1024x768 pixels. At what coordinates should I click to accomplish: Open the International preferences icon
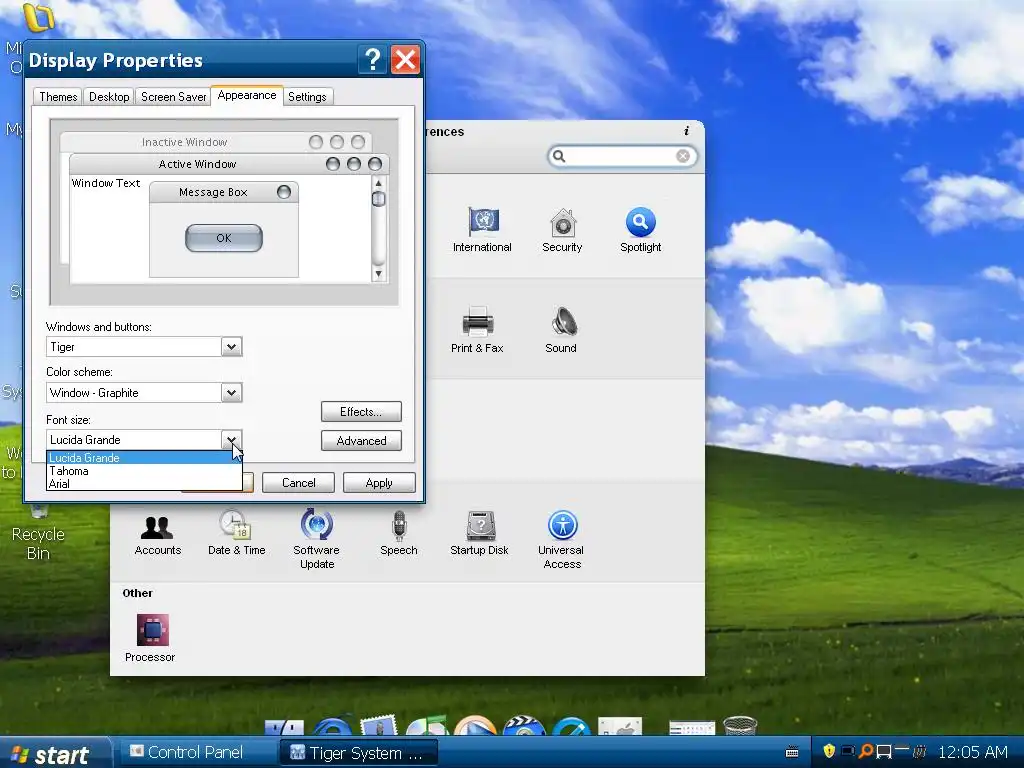[483, 221]
